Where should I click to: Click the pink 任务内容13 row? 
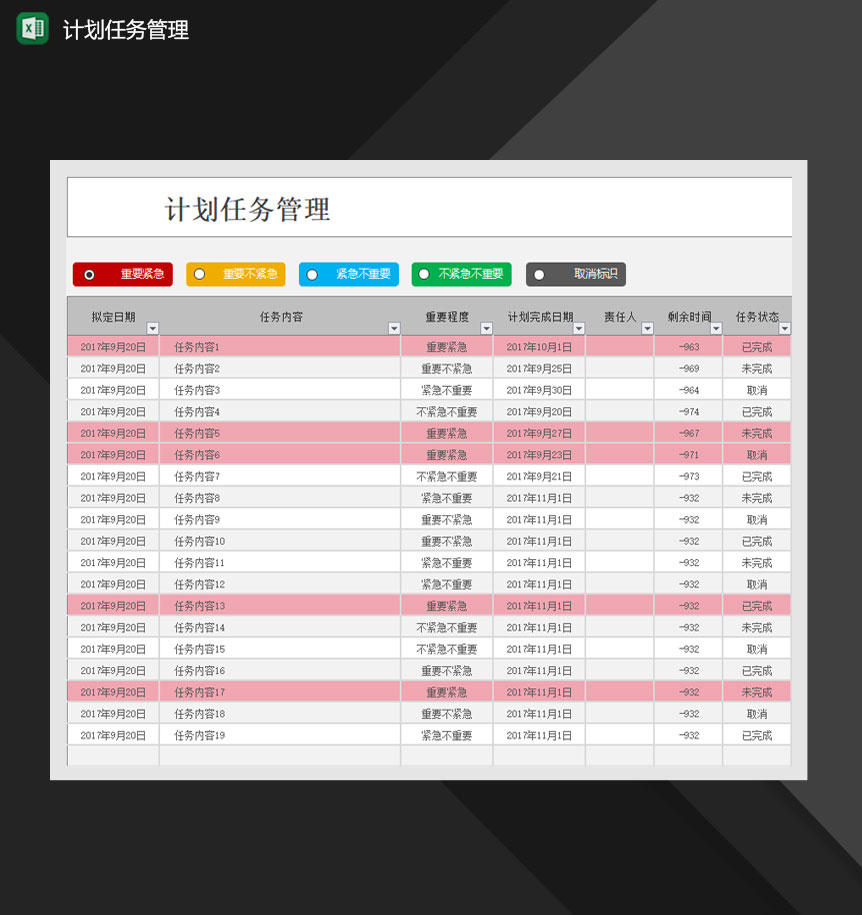pyautogui.click(x=280, y=605)
